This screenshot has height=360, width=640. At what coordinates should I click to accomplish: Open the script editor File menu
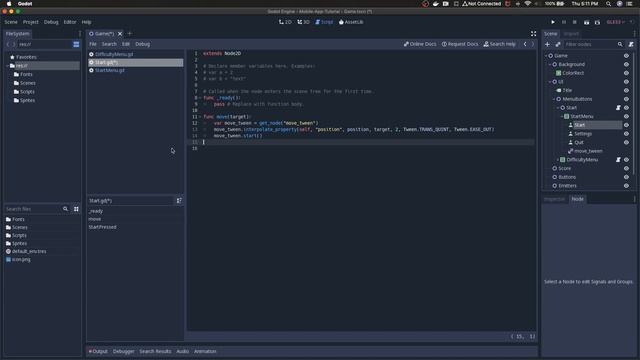click(93, 44)
